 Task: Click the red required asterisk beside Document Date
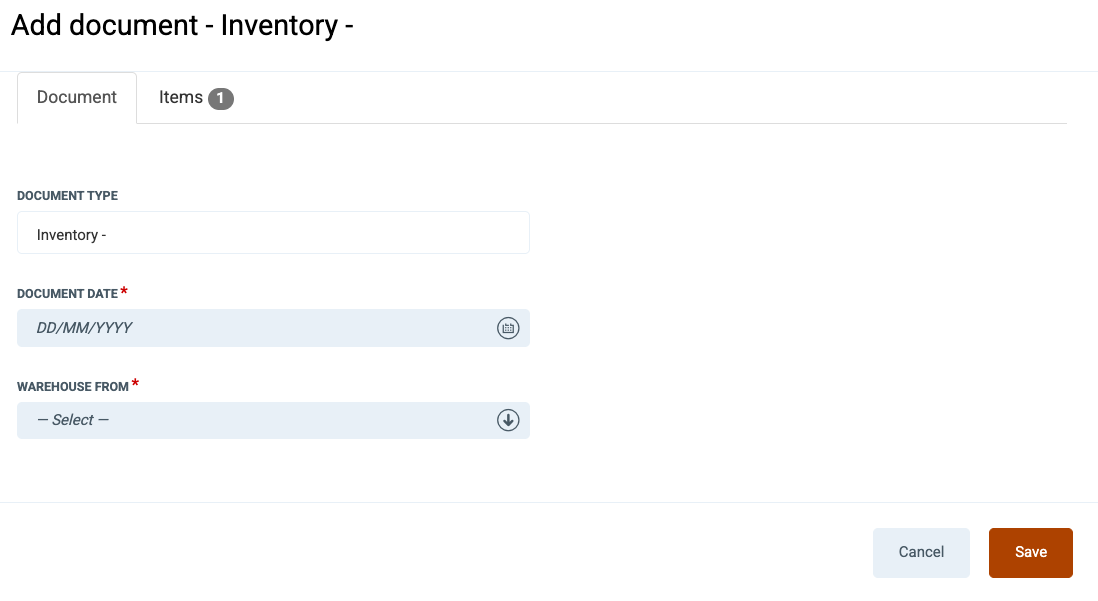(x=124, y=291)
